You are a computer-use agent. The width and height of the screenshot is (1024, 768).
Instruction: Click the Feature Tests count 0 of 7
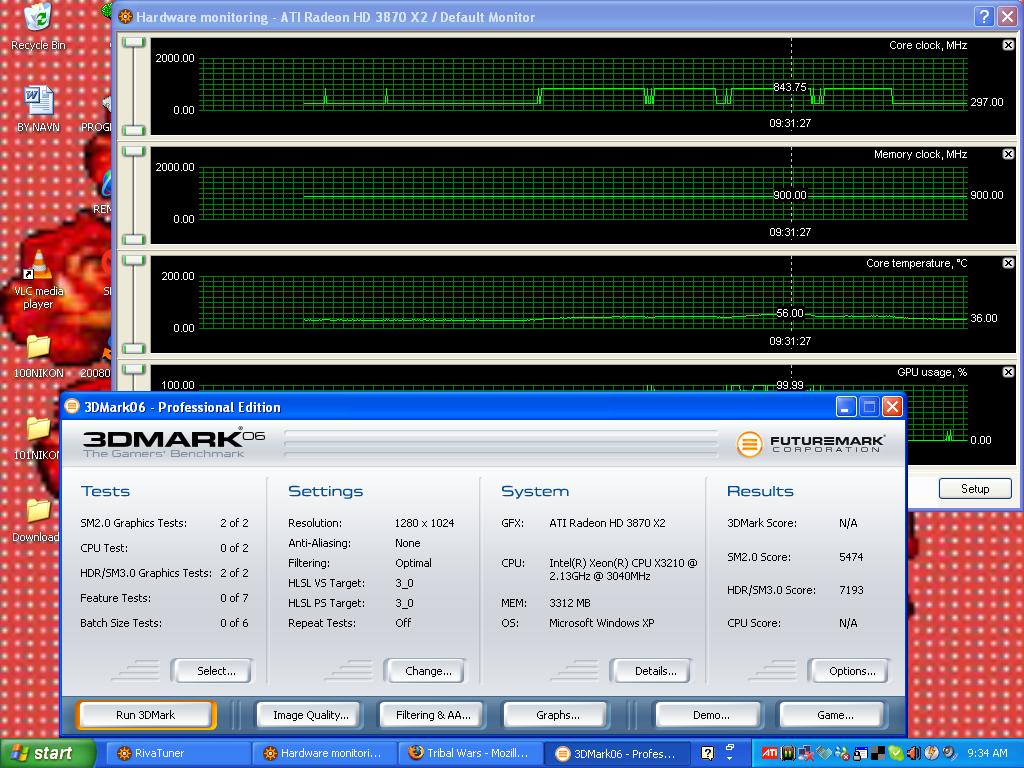(234, 598)
